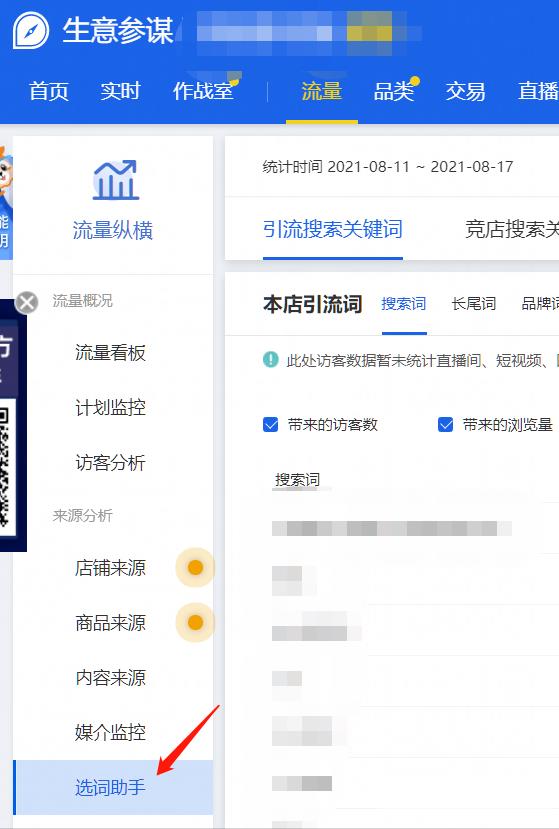Open the 作战室 nav item

pyautogui.click(x=203, y=91)
